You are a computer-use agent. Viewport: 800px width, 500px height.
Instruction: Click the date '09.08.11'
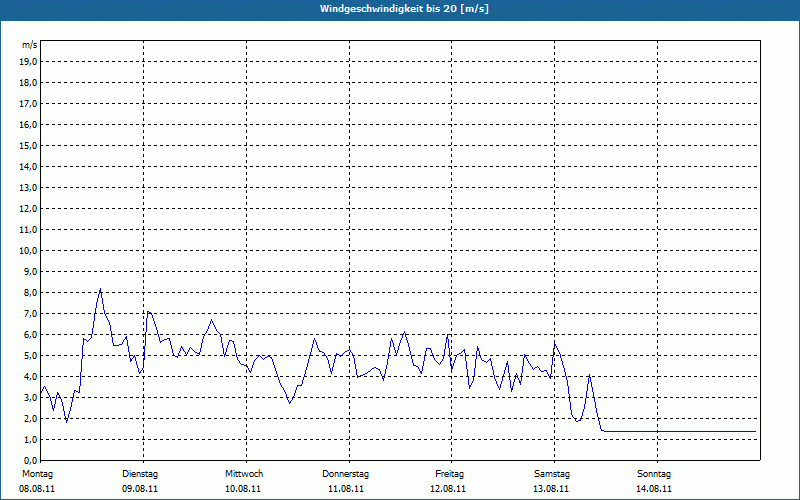click(x=140, y=489)
